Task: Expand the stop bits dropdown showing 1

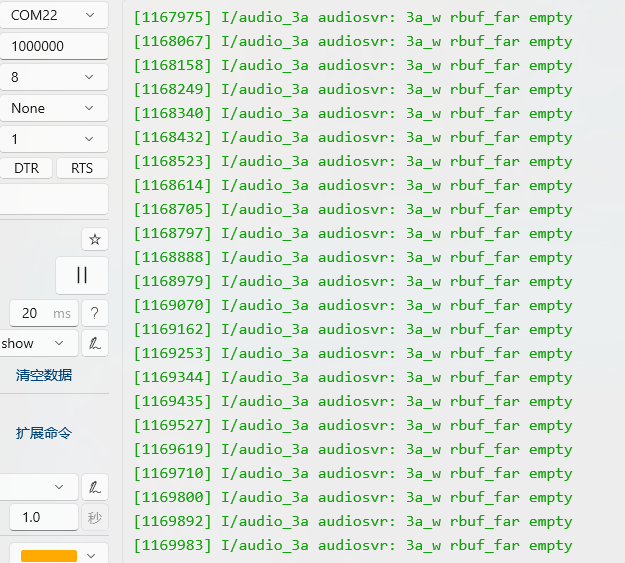Action: coord(53,139)
